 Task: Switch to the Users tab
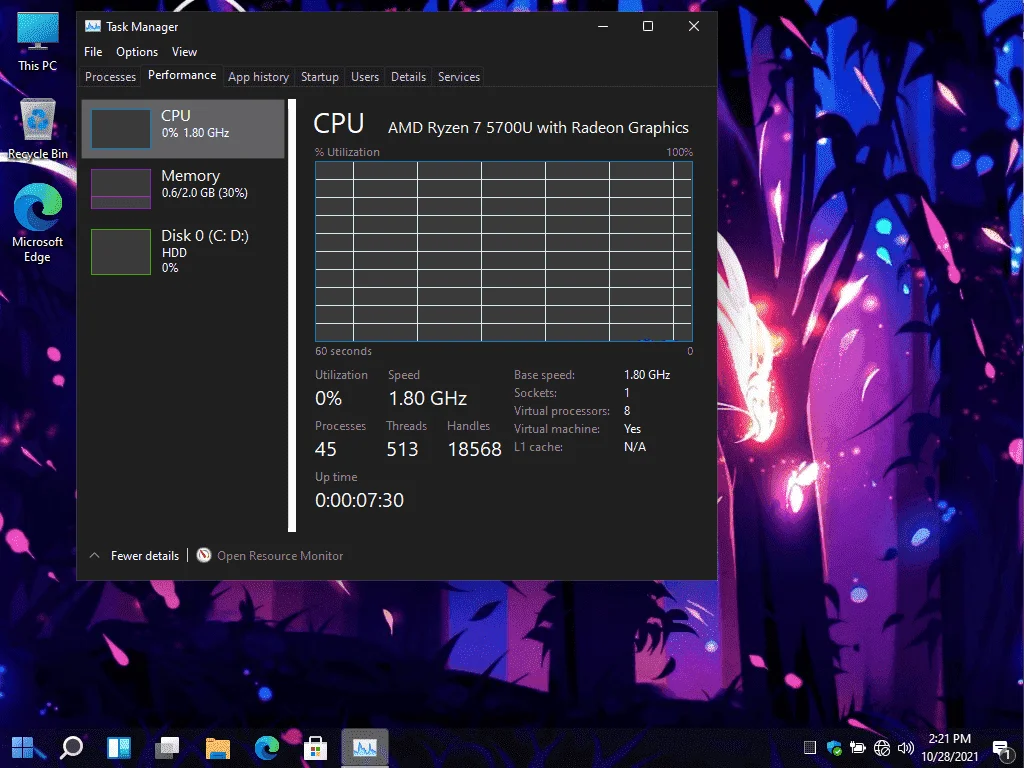[x=365, y=76]
